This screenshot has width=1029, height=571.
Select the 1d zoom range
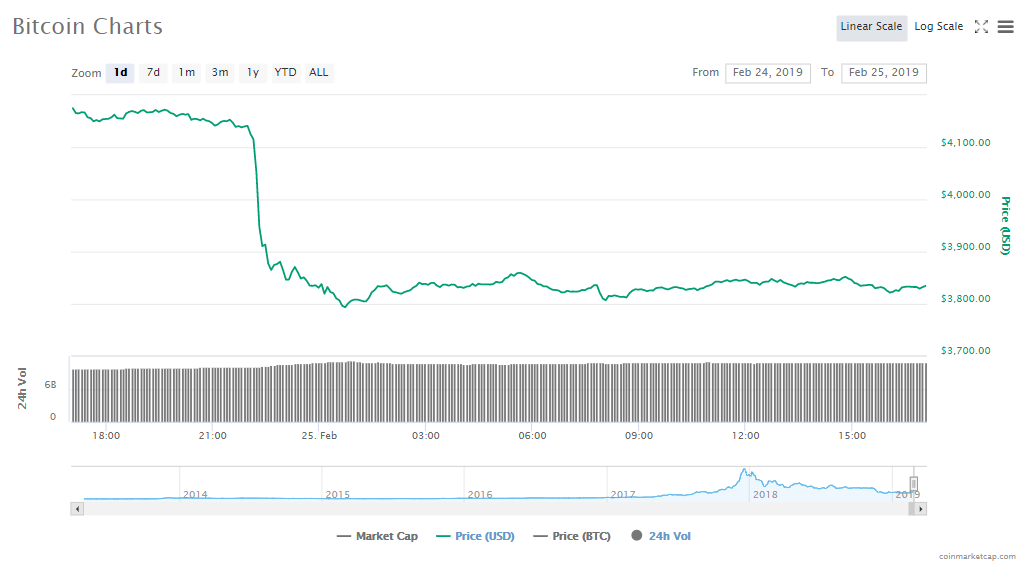(x=120, y=72)
